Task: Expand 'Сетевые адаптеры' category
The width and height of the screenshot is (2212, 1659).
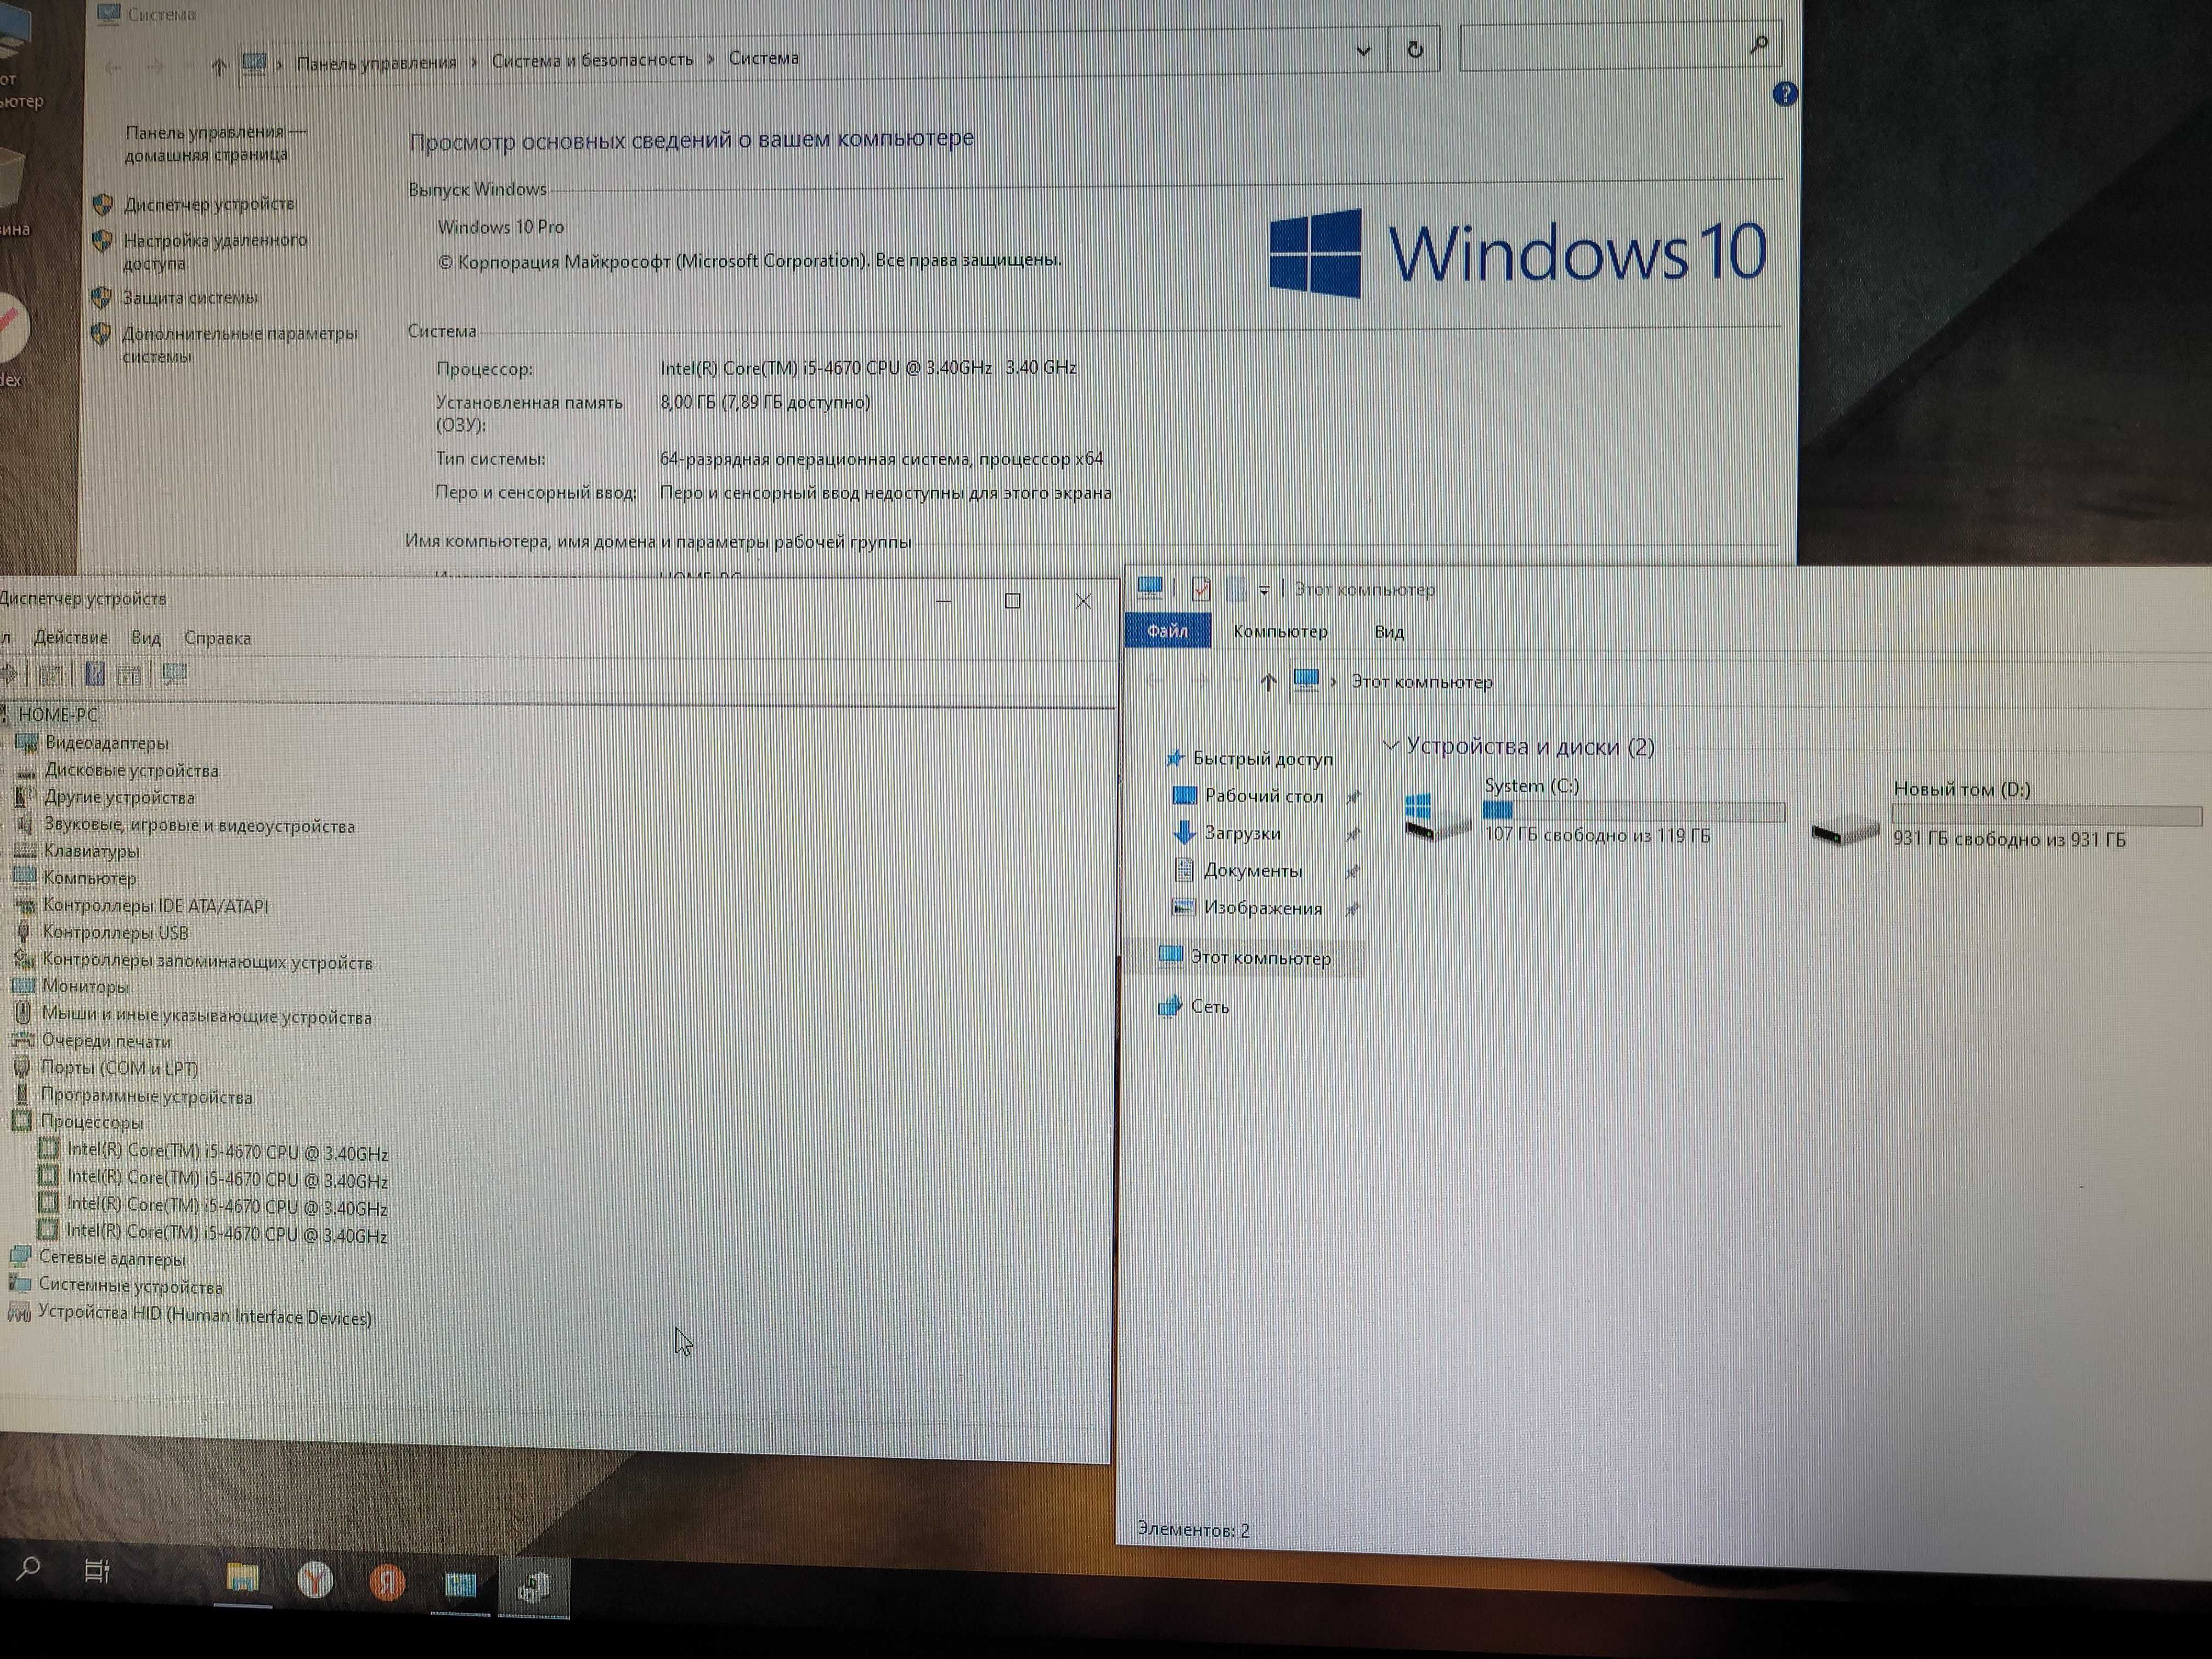Action: [x=112, y=1259]
